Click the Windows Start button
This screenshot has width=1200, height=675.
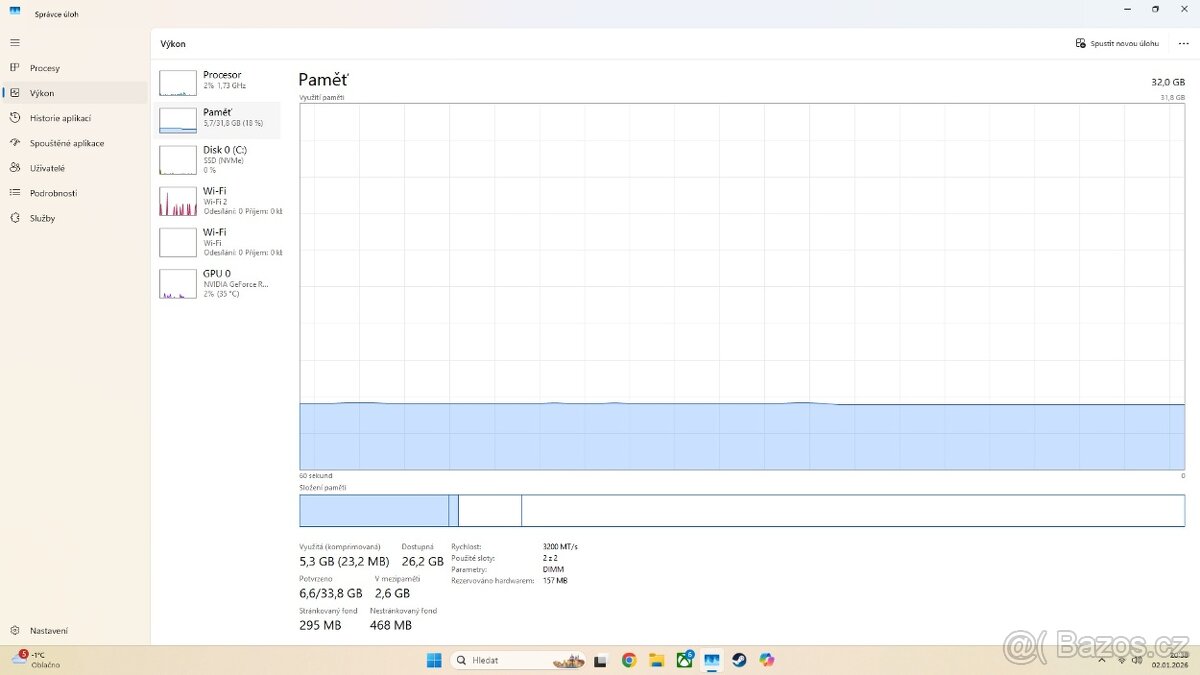point(434,660)
